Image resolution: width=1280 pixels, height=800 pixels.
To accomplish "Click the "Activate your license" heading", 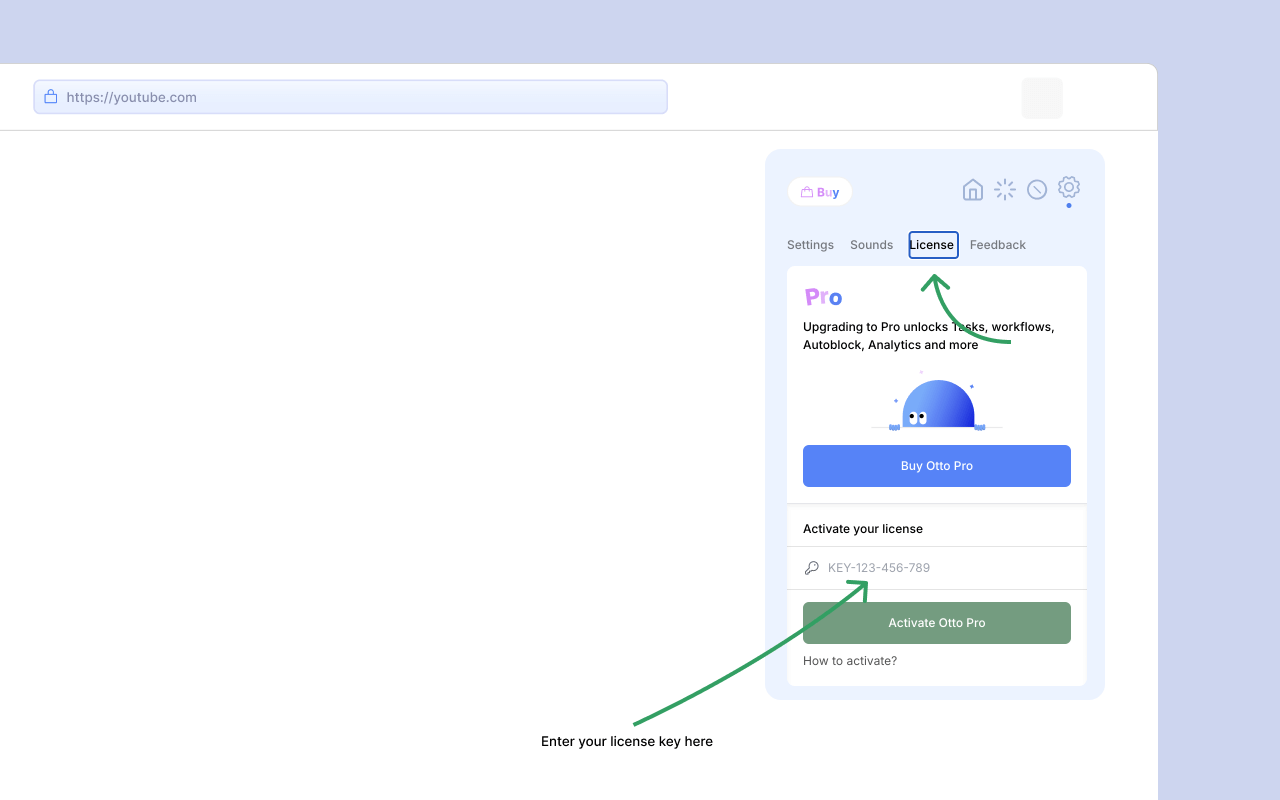I will point(863,529).
